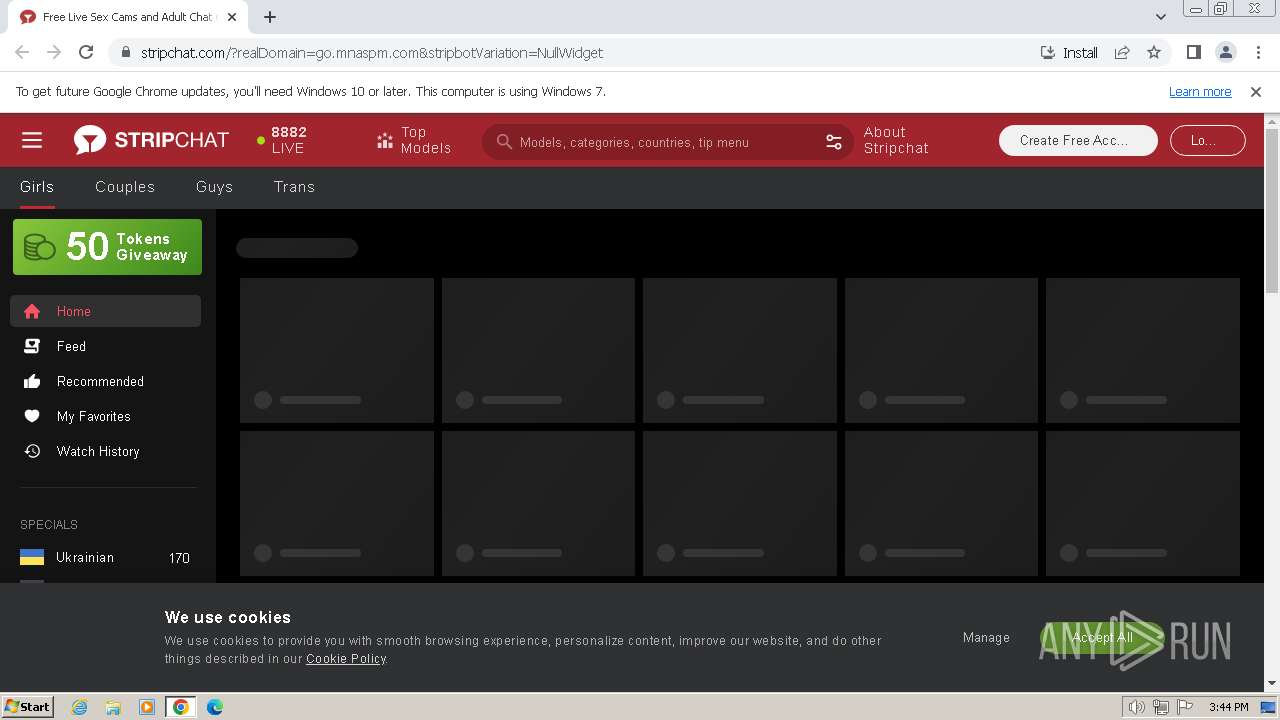Click the taskbar clock 3:44 PM
1280x720 pixels.
pyautogui.click(x=1228, y=707)
